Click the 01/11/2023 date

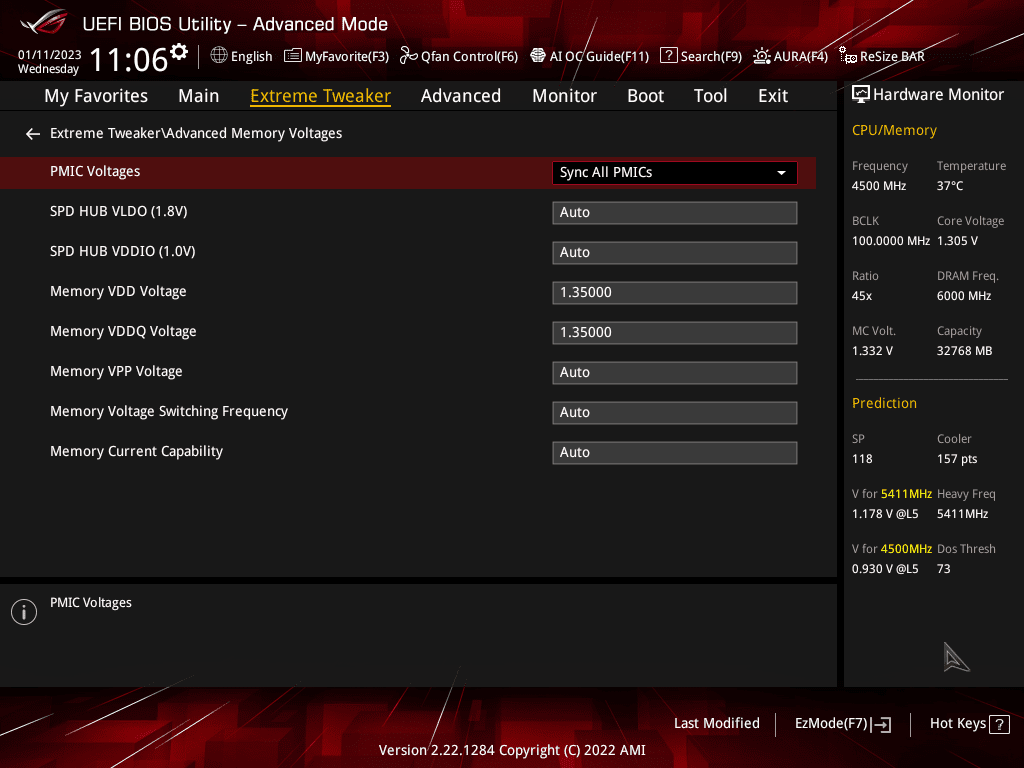click(x=50, y=55)
